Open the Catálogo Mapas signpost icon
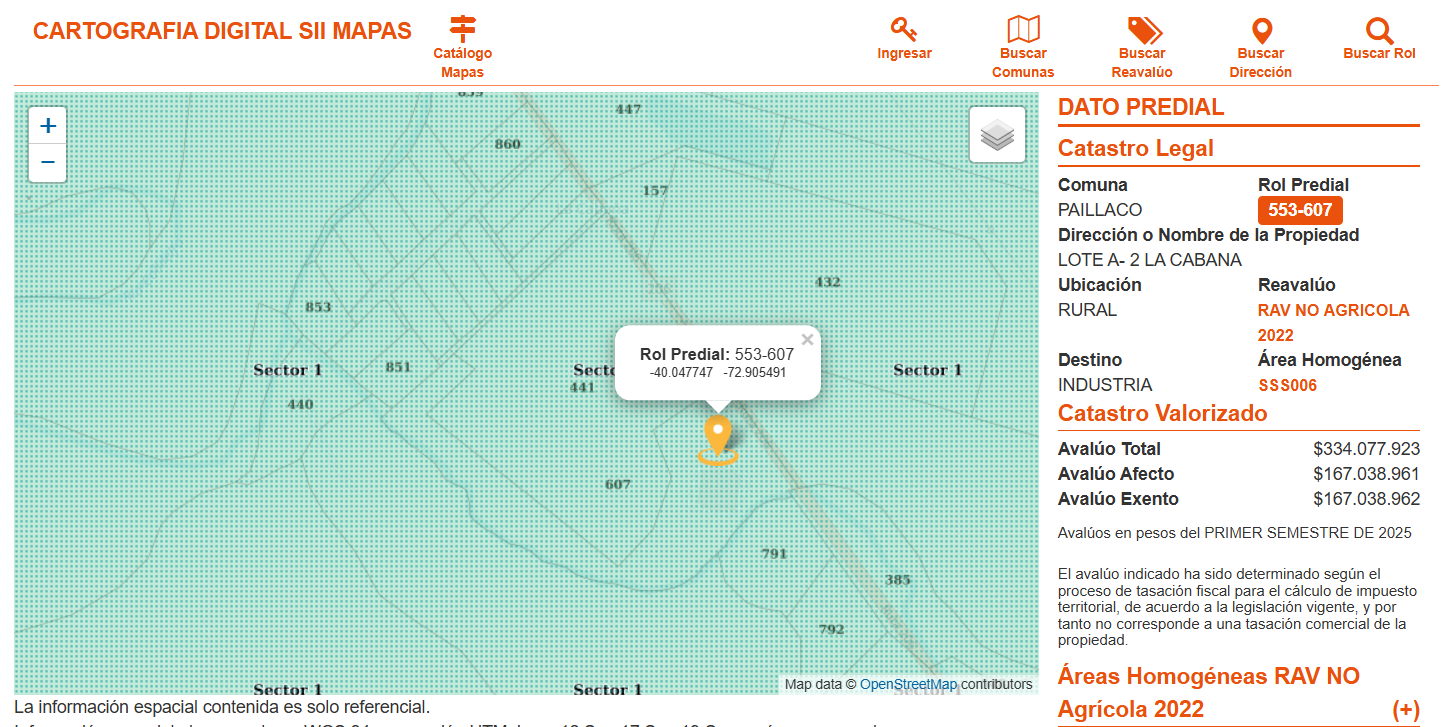 463,29
